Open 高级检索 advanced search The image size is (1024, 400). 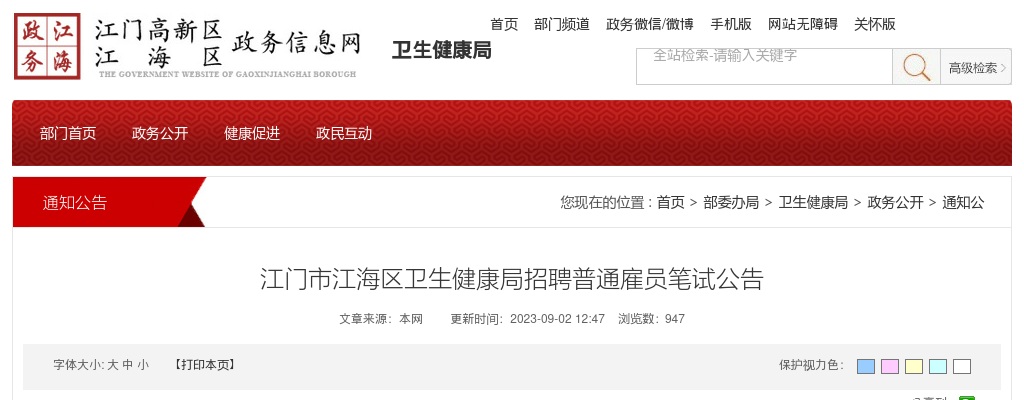[x=976, y=67]
